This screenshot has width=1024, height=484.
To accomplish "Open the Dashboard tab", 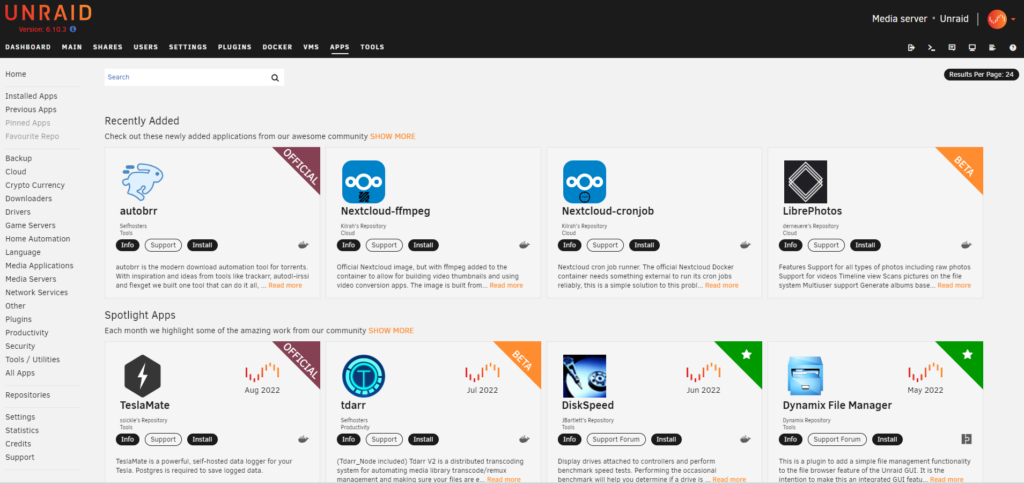I will pos(28,47).
